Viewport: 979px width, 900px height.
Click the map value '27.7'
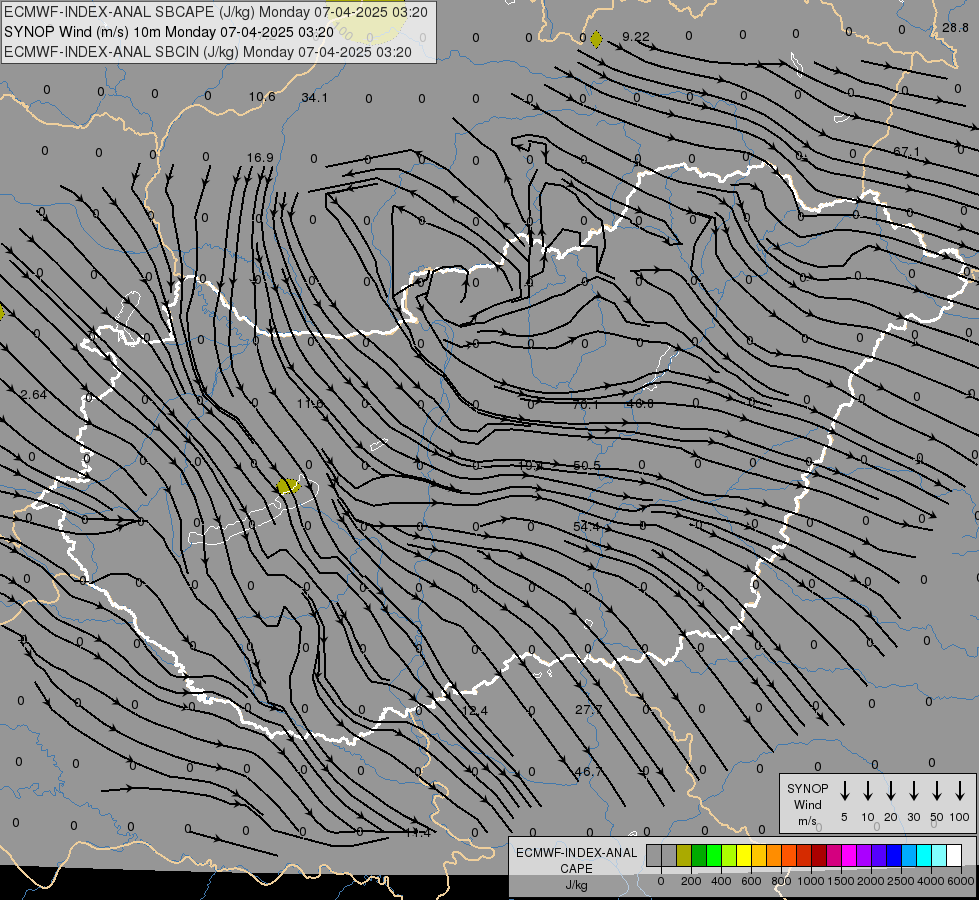(x=588, y=710)
